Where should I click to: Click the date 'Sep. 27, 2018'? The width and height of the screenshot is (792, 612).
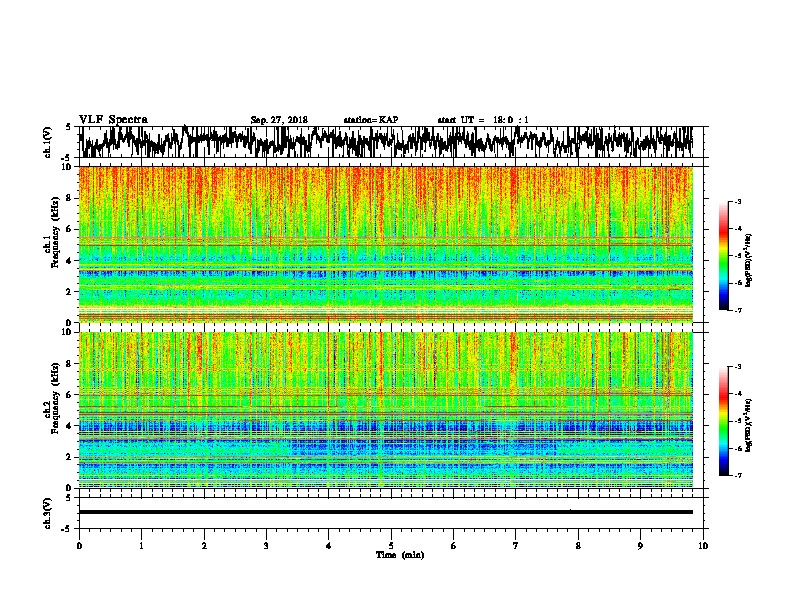click(x=279, y=120)
